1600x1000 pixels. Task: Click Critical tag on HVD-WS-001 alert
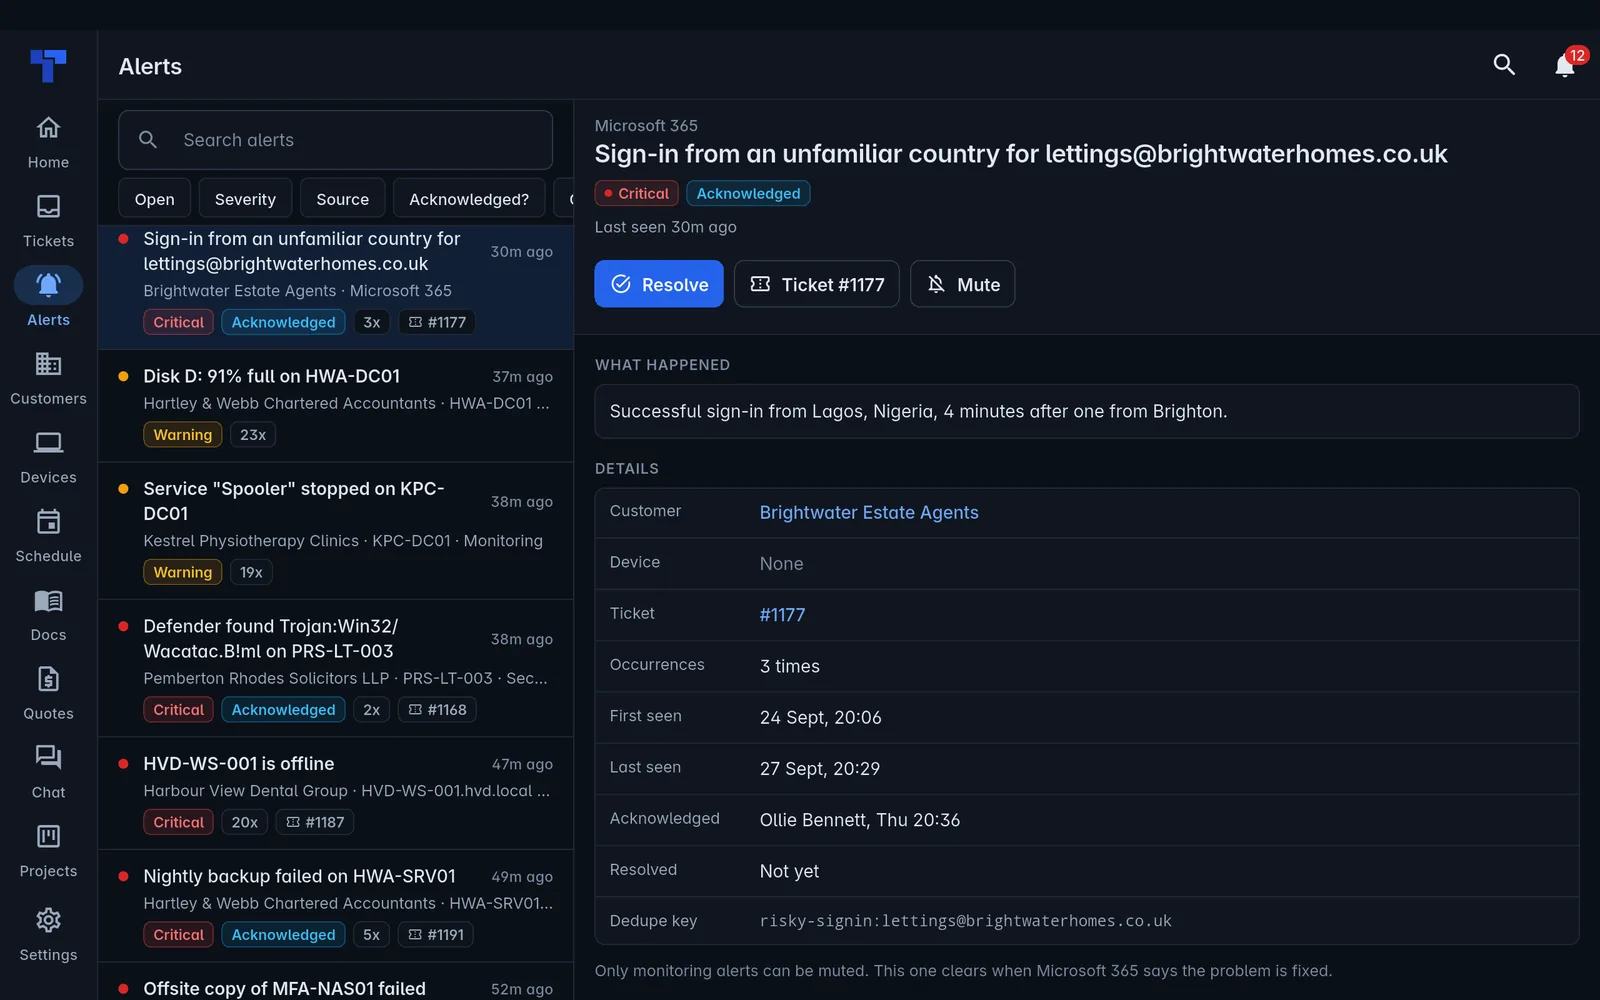click(x=178, y=822)
